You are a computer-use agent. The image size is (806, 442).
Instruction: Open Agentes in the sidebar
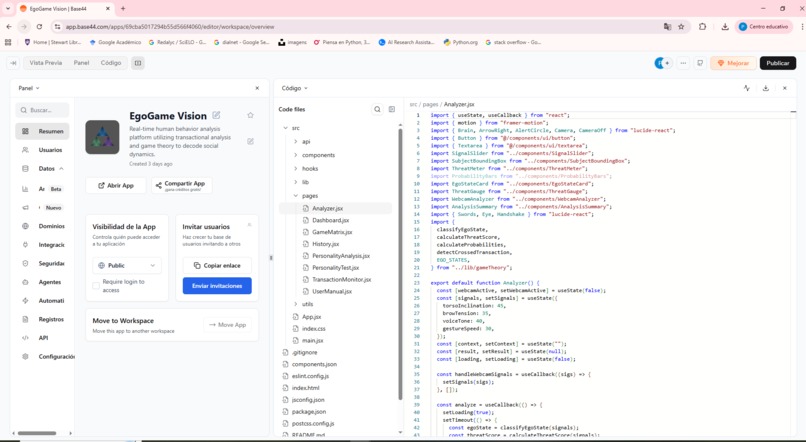42,282
